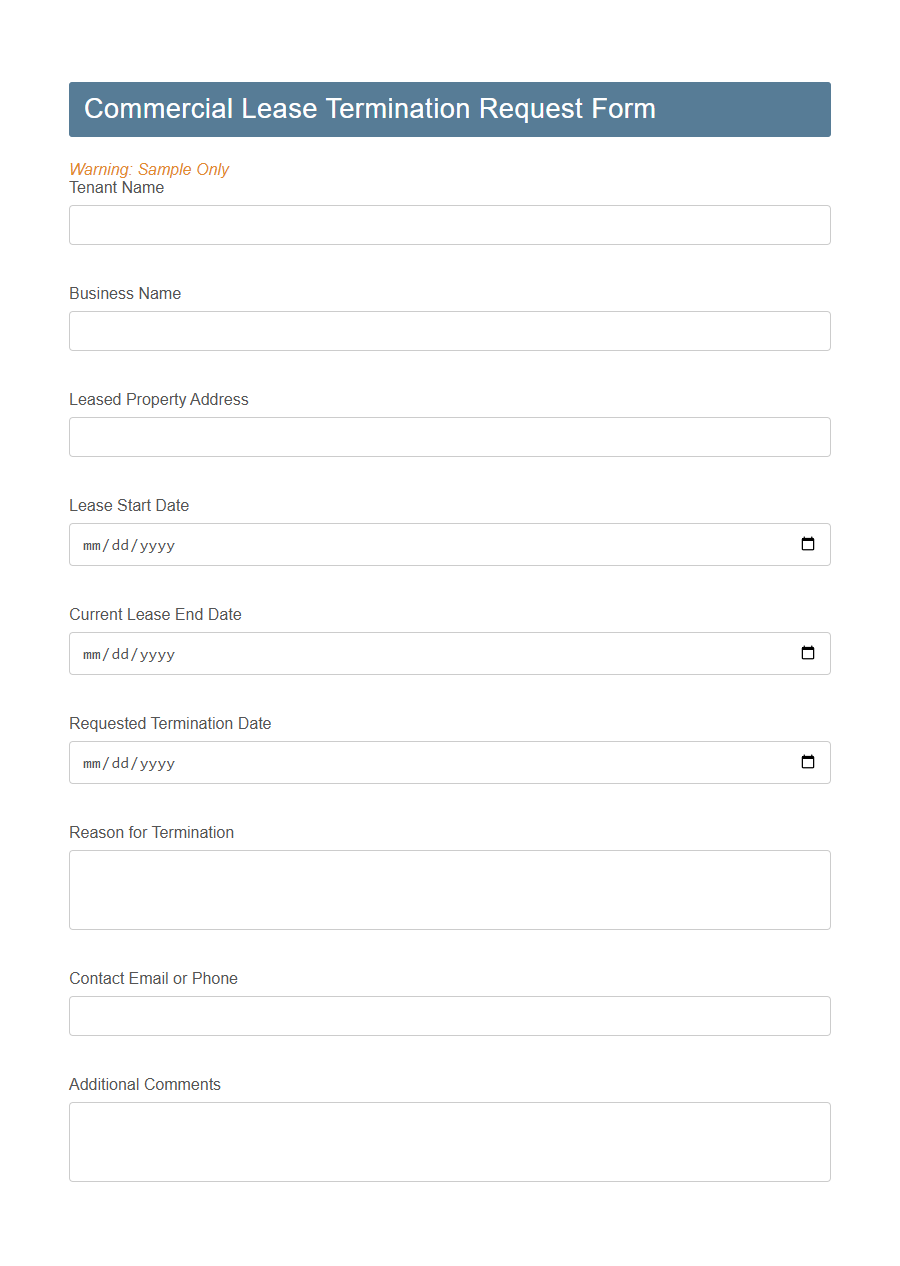The height and width of the screenshot is (1266, 900).
Task: Open the Requested Termination Date calendar picker
Action: pos(807,762)
